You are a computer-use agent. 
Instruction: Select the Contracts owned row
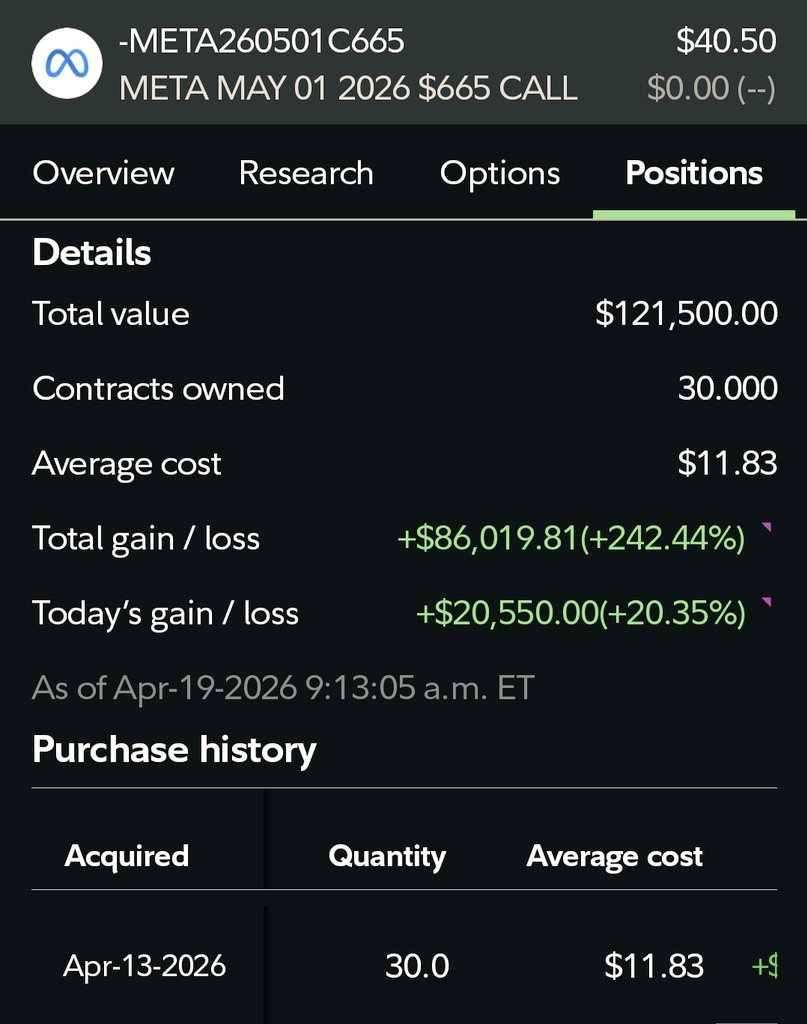click(404, 389)
